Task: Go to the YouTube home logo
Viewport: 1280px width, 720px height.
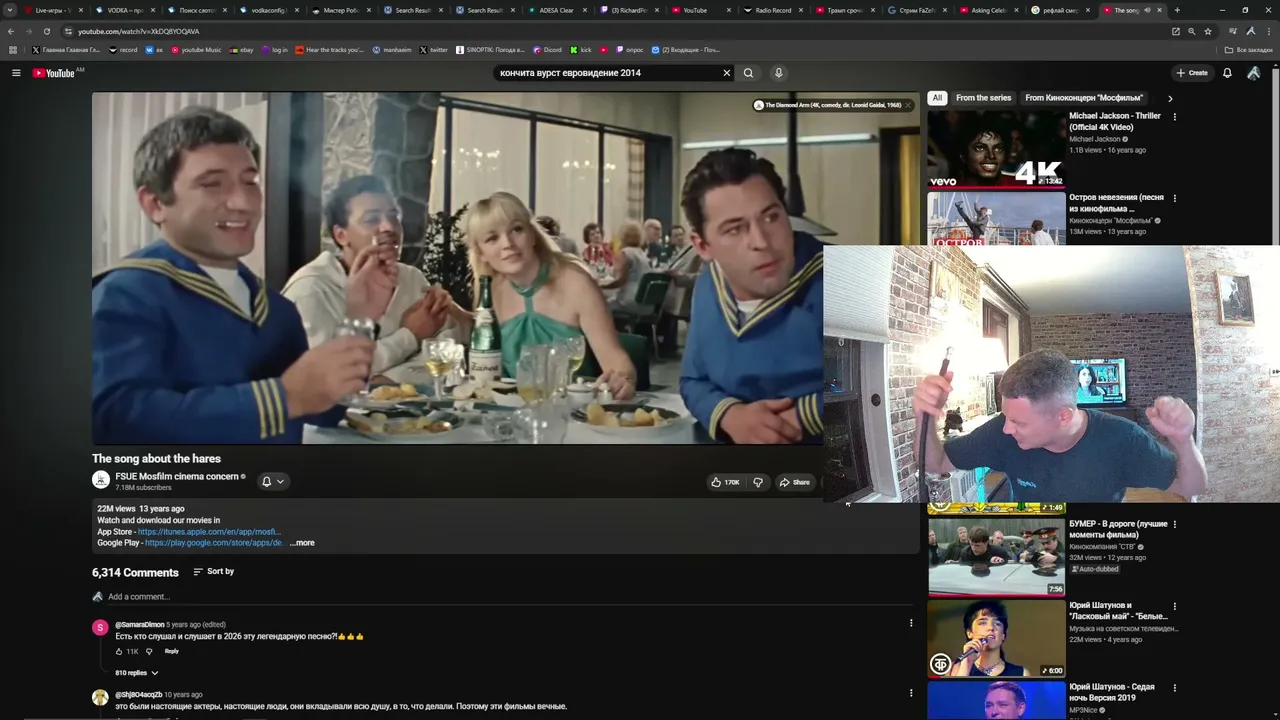Action: click(53, 73)
